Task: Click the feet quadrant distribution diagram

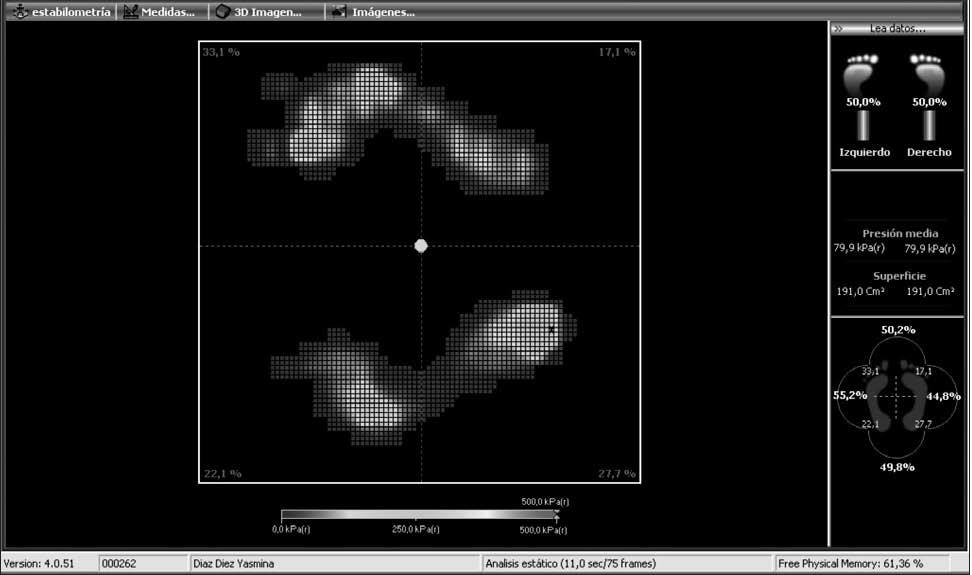Action: coord(896,397)
